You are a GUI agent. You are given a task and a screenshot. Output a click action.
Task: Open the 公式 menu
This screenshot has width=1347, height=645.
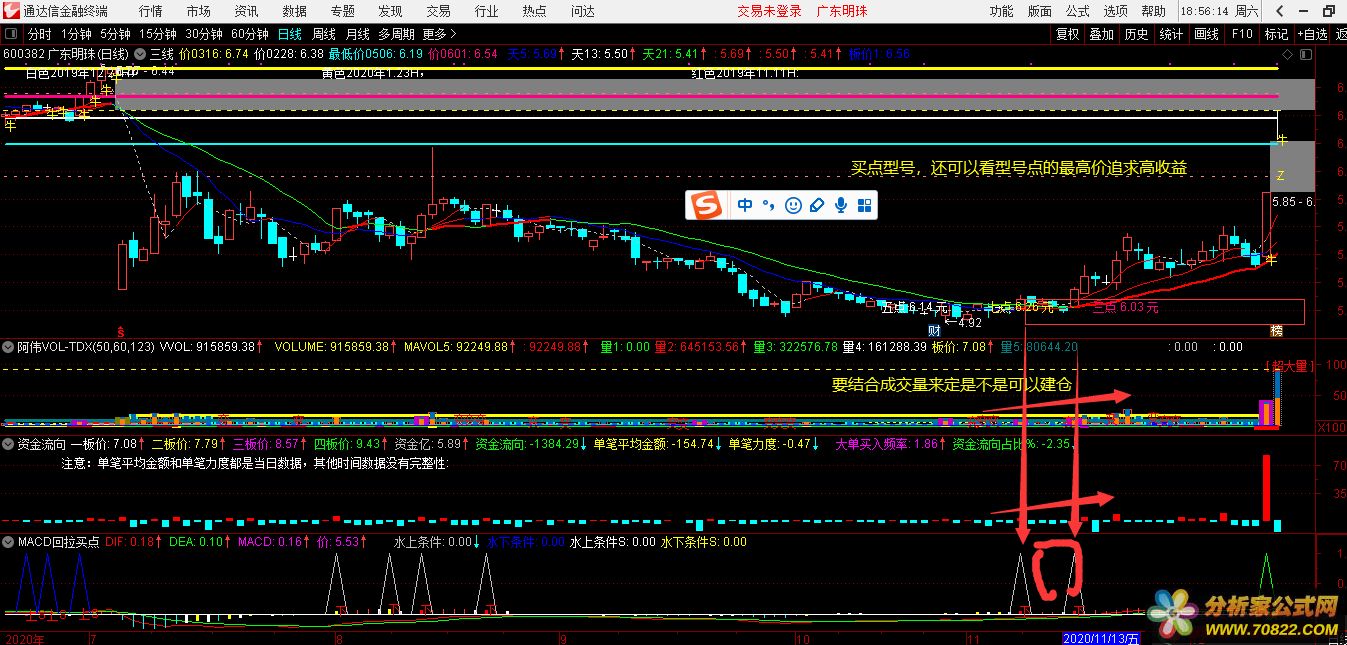pos(1078,11)
